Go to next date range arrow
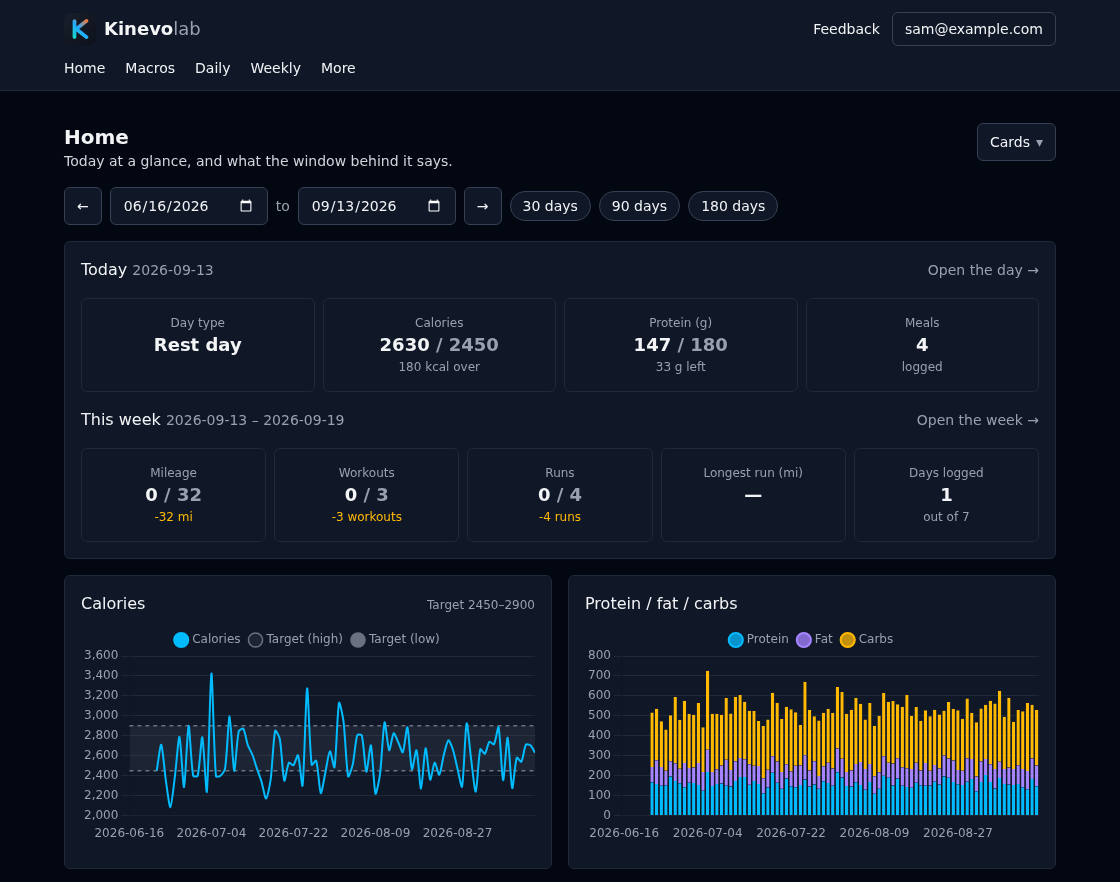This screenshot has width=1120, height=882. click(x=483, y=206)
